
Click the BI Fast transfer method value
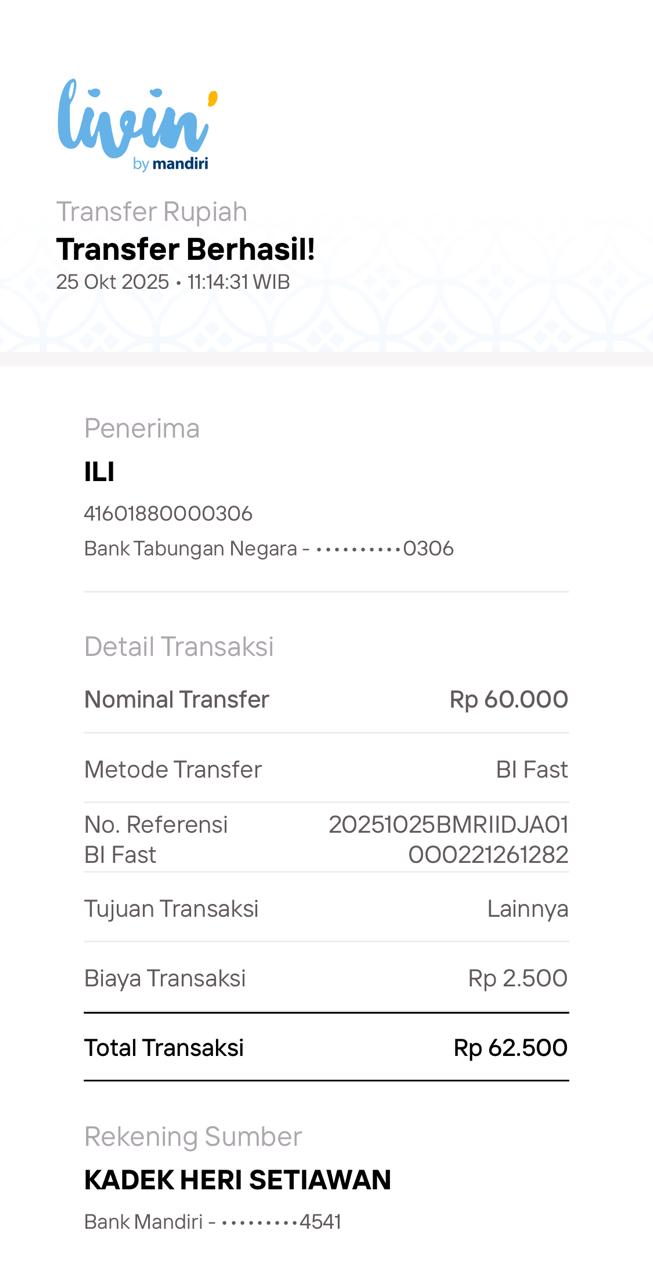[x=532, y=770]
